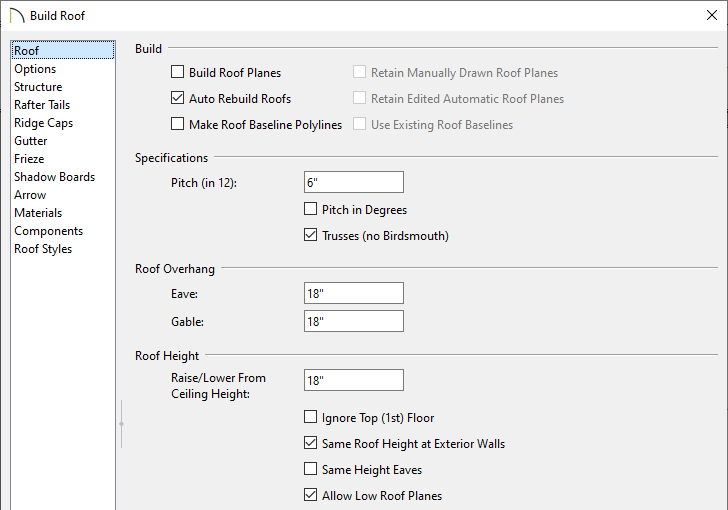Click Retain Edited Automatic Roof Planes checkbox
This screenshot has width=728, height=510.
coord(359,98)
